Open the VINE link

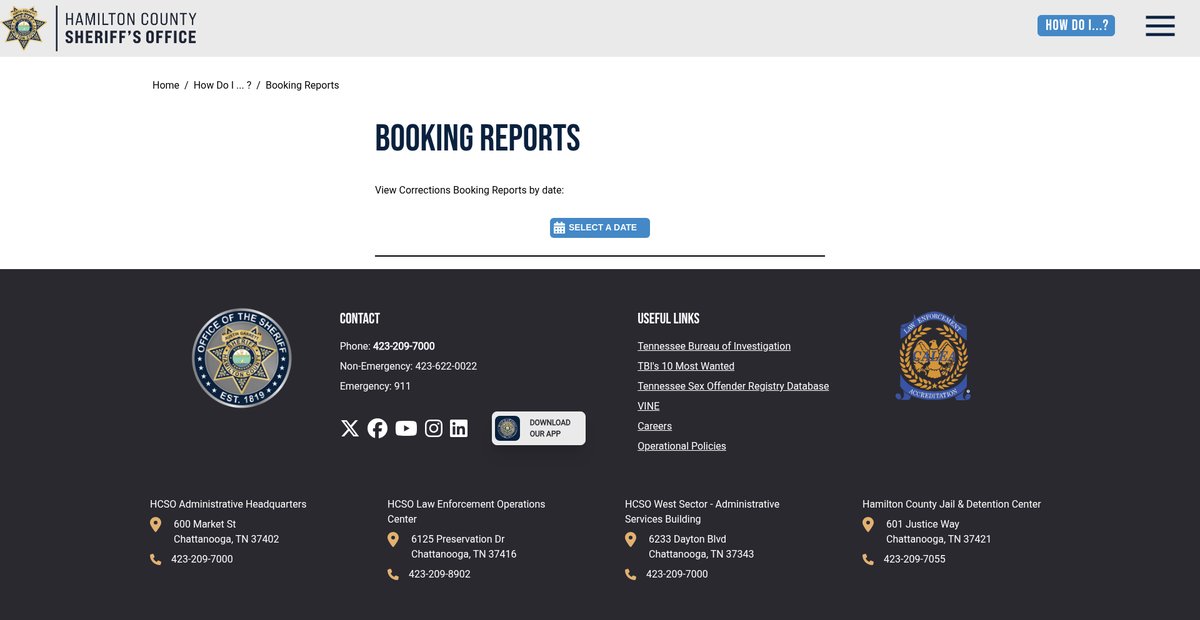[649, 406]
